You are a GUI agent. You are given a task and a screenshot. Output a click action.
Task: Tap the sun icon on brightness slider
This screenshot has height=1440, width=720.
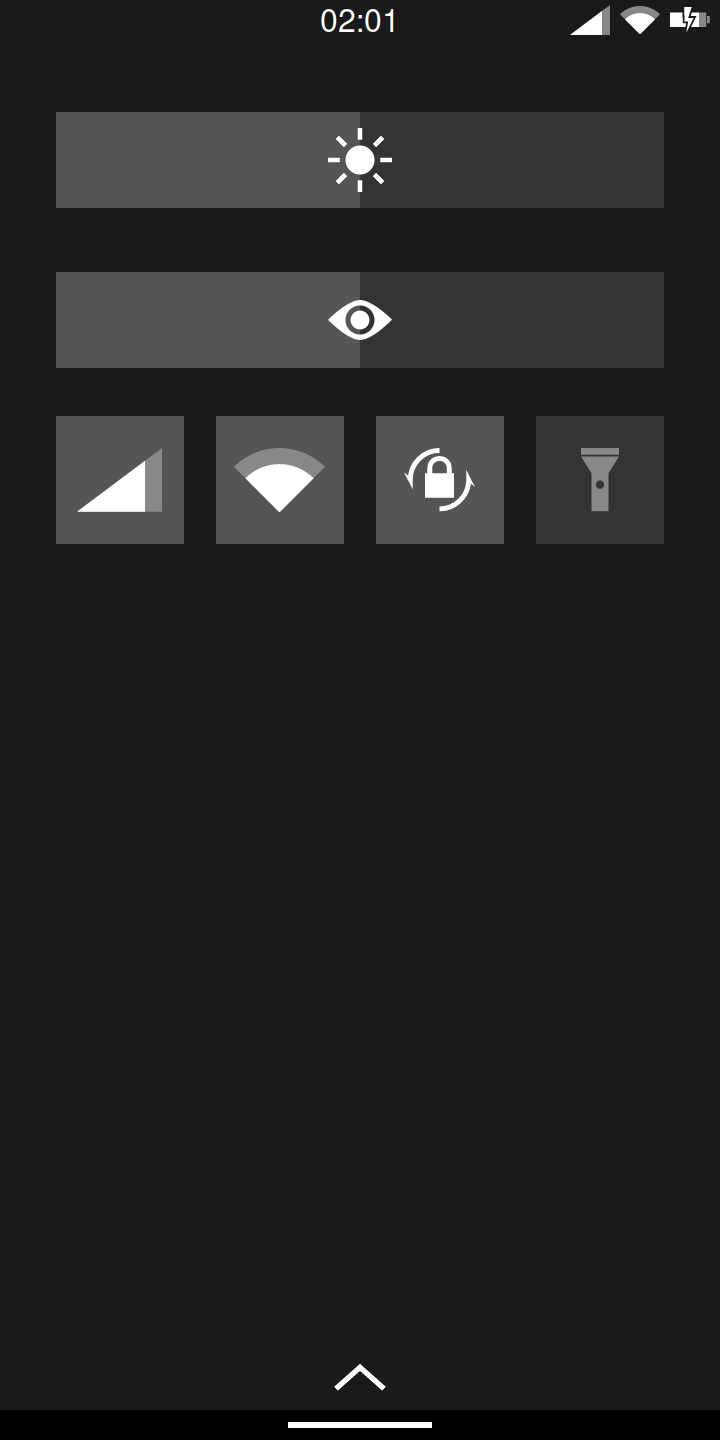point(360,160)
